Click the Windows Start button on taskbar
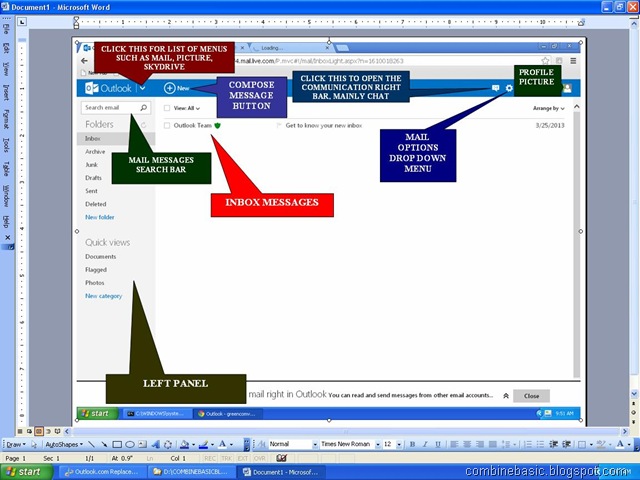 pyautogui.click(x=27, y=472)
